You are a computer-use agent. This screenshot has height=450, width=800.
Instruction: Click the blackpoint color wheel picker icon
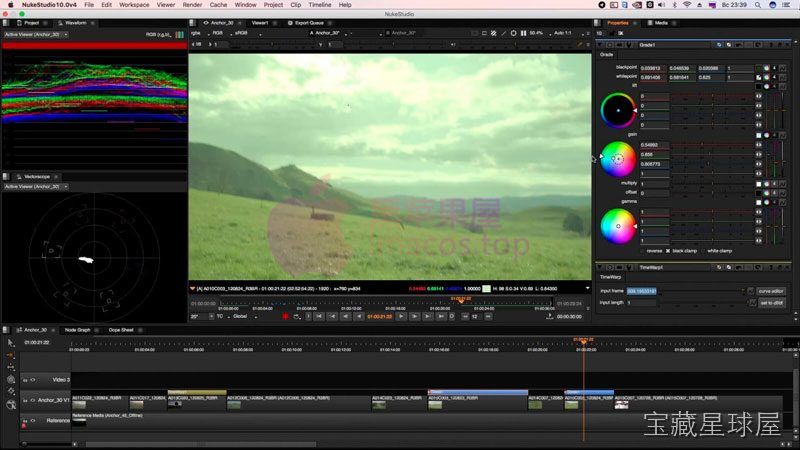(x=766, y=68)
